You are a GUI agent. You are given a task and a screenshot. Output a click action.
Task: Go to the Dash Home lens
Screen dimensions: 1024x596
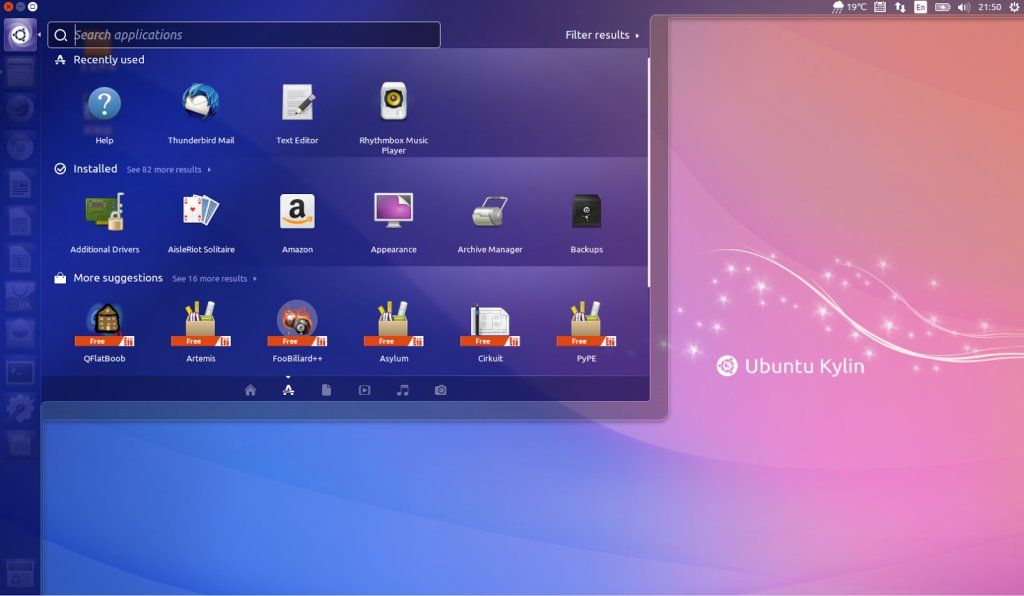click(x=250, y=390)
